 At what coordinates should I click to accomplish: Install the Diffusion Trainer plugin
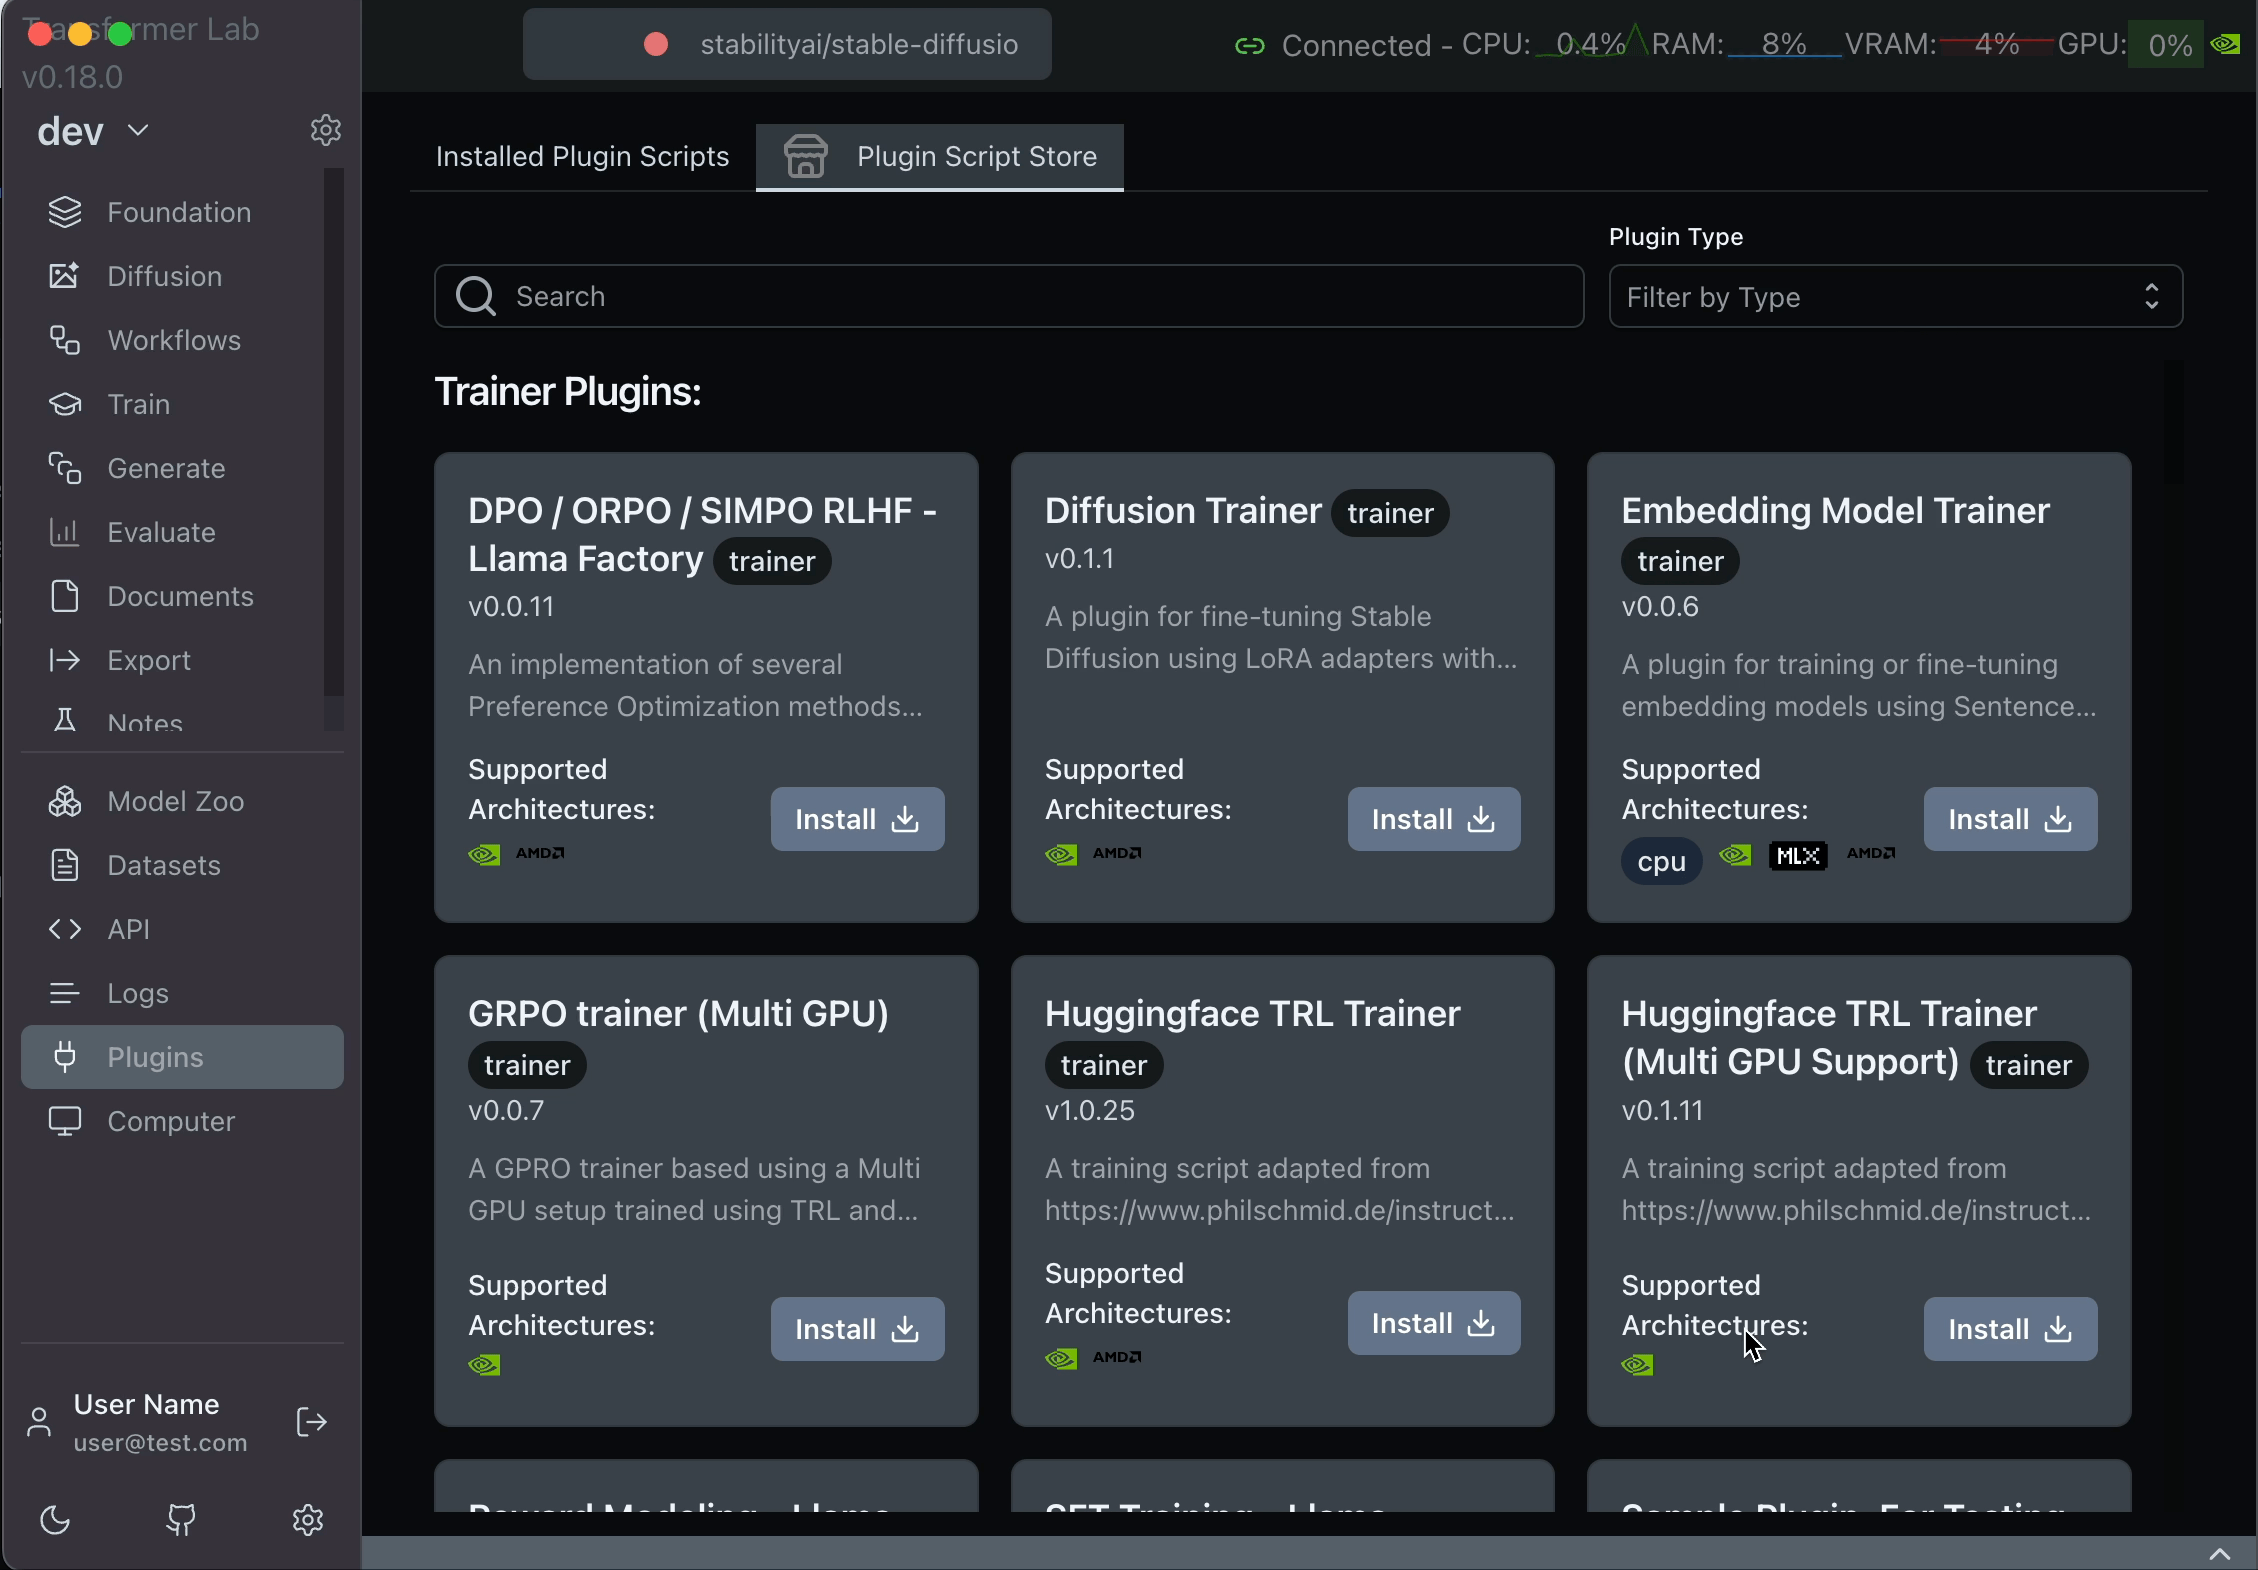1433,819
